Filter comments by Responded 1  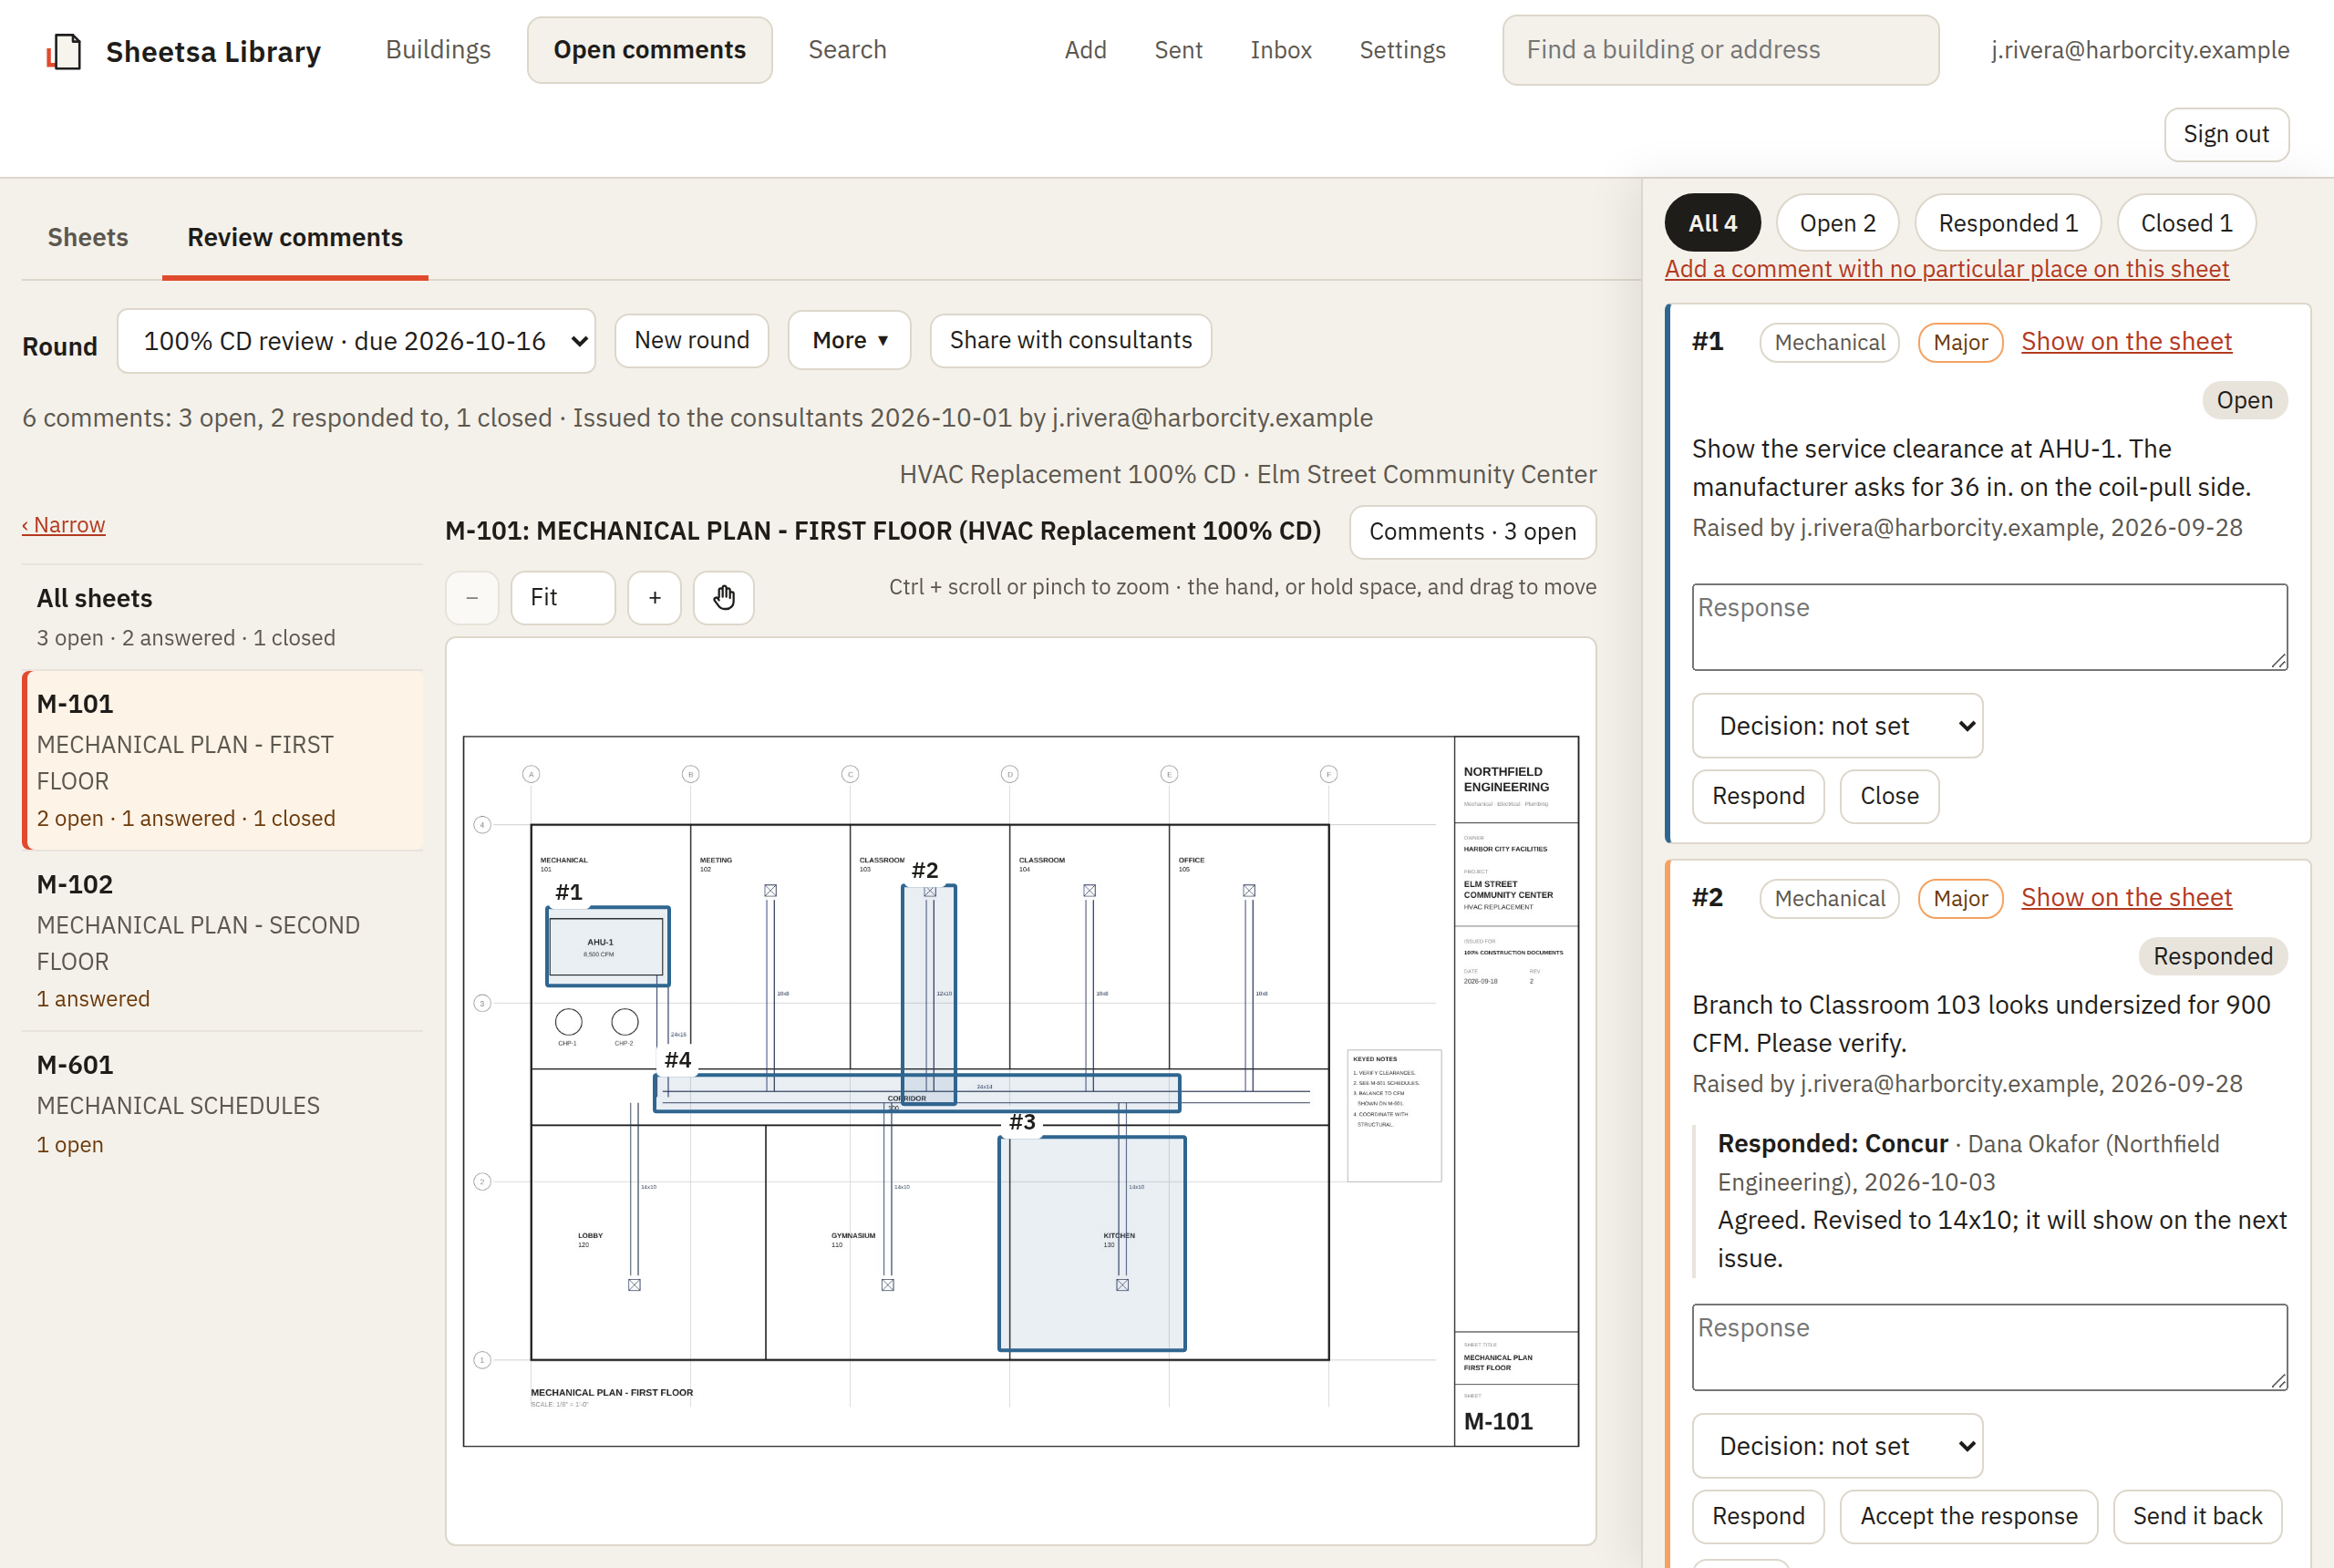coord(2007,223)
